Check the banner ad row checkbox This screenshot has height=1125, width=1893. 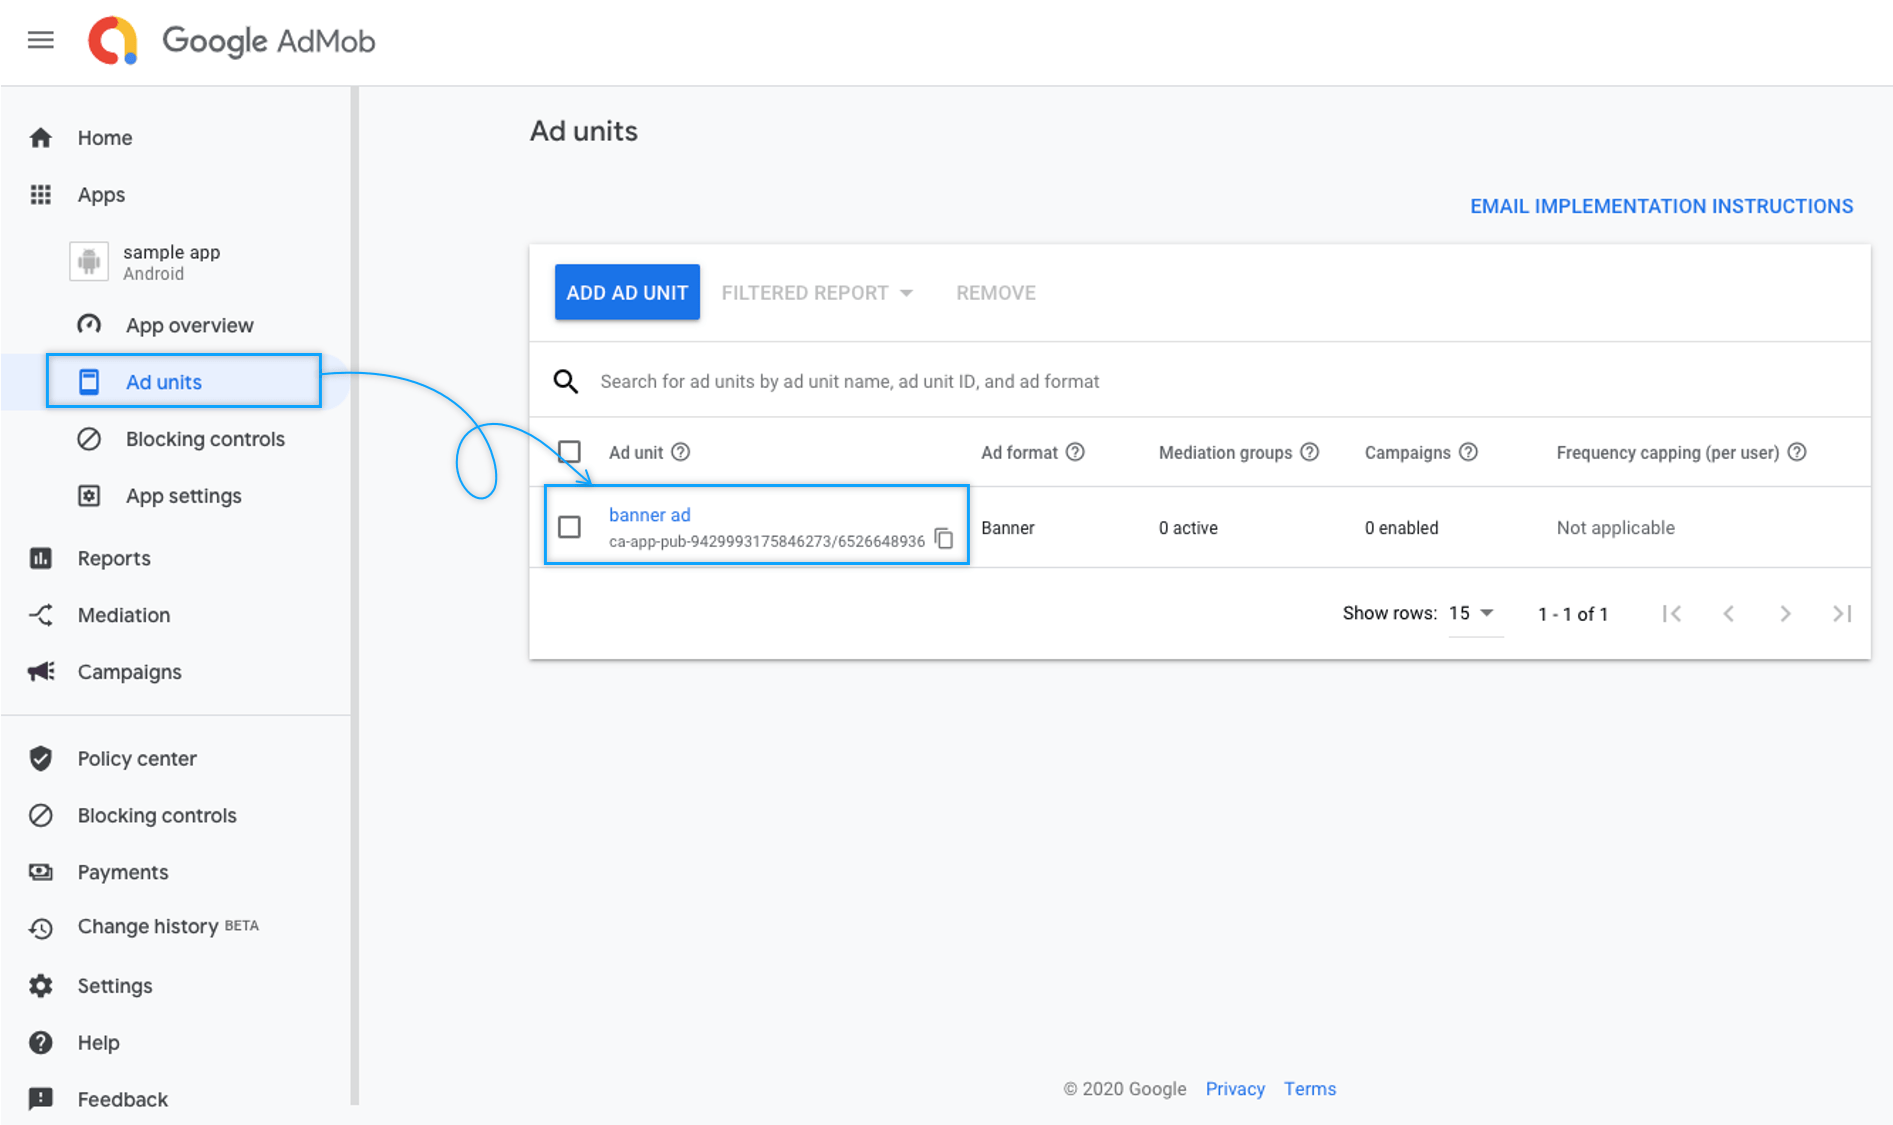pyautogui.click(x=569, y=527)
